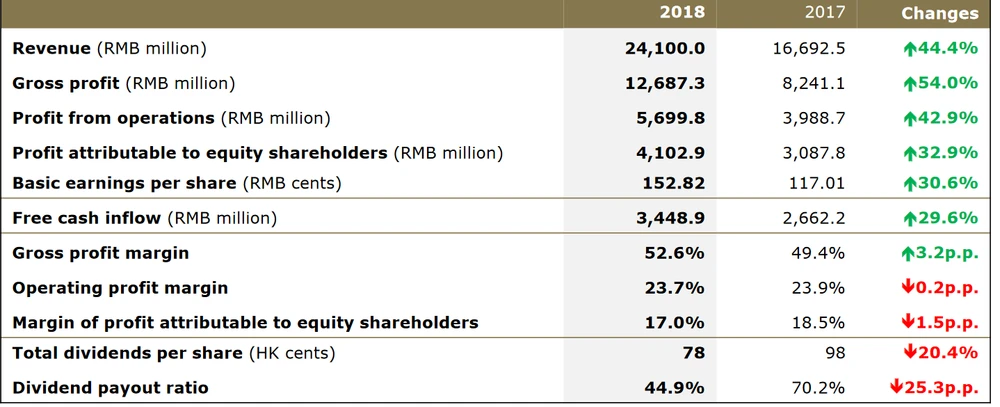Select the Gross profit margin label
1000x407 pixels.
coord(100,253)
